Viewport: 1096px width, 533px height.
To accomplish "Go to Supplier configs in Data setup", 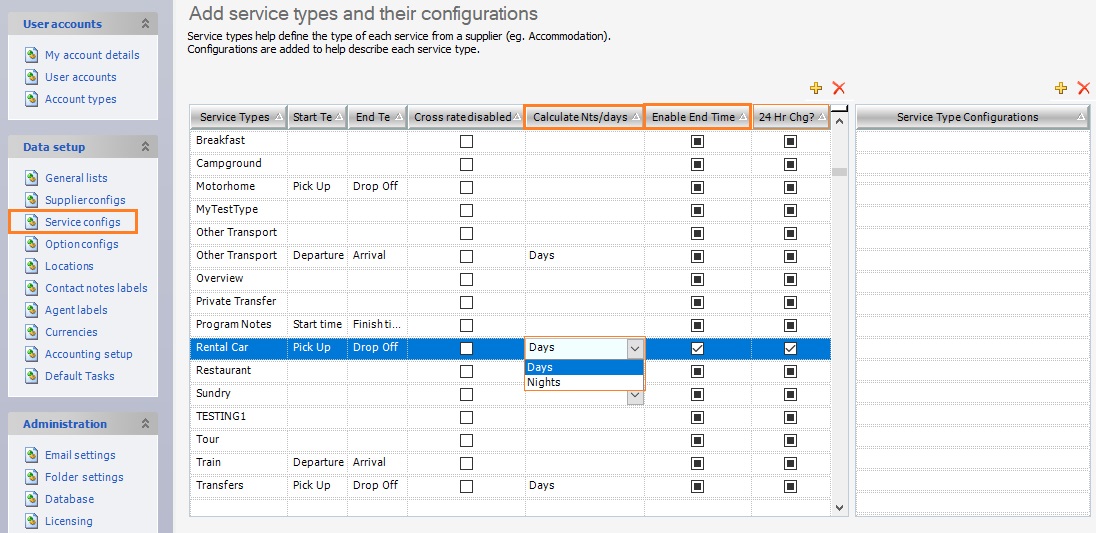I will [x=85, y=200].
